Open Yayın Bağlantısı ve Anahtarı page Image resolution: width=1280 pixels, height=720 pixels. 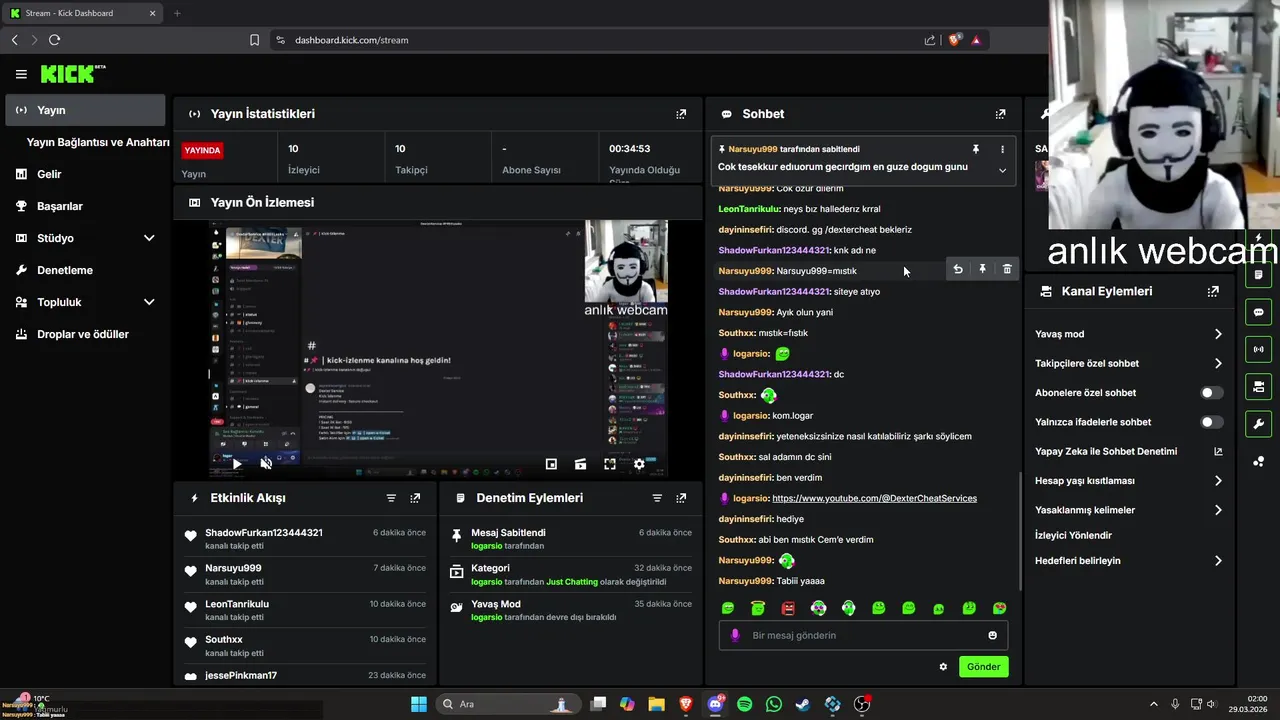98,142
